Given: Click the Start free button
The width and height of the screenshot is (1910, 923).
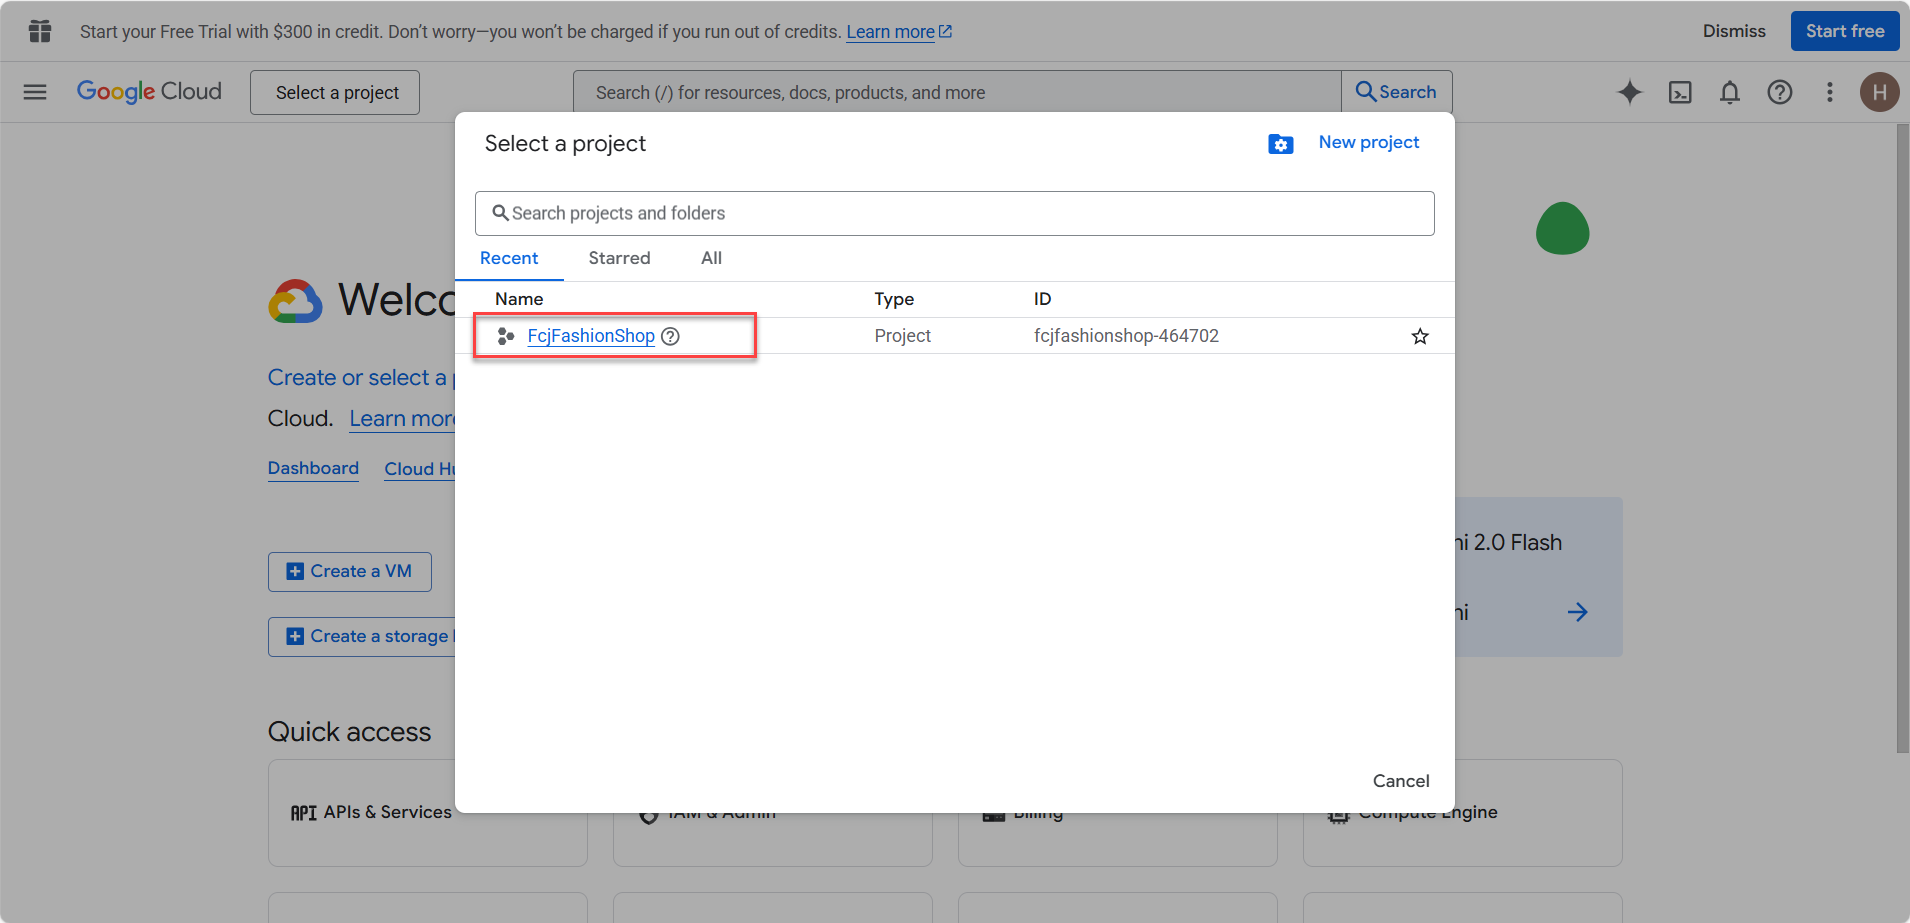Looking at the screenshot, I should (1845, 31).
